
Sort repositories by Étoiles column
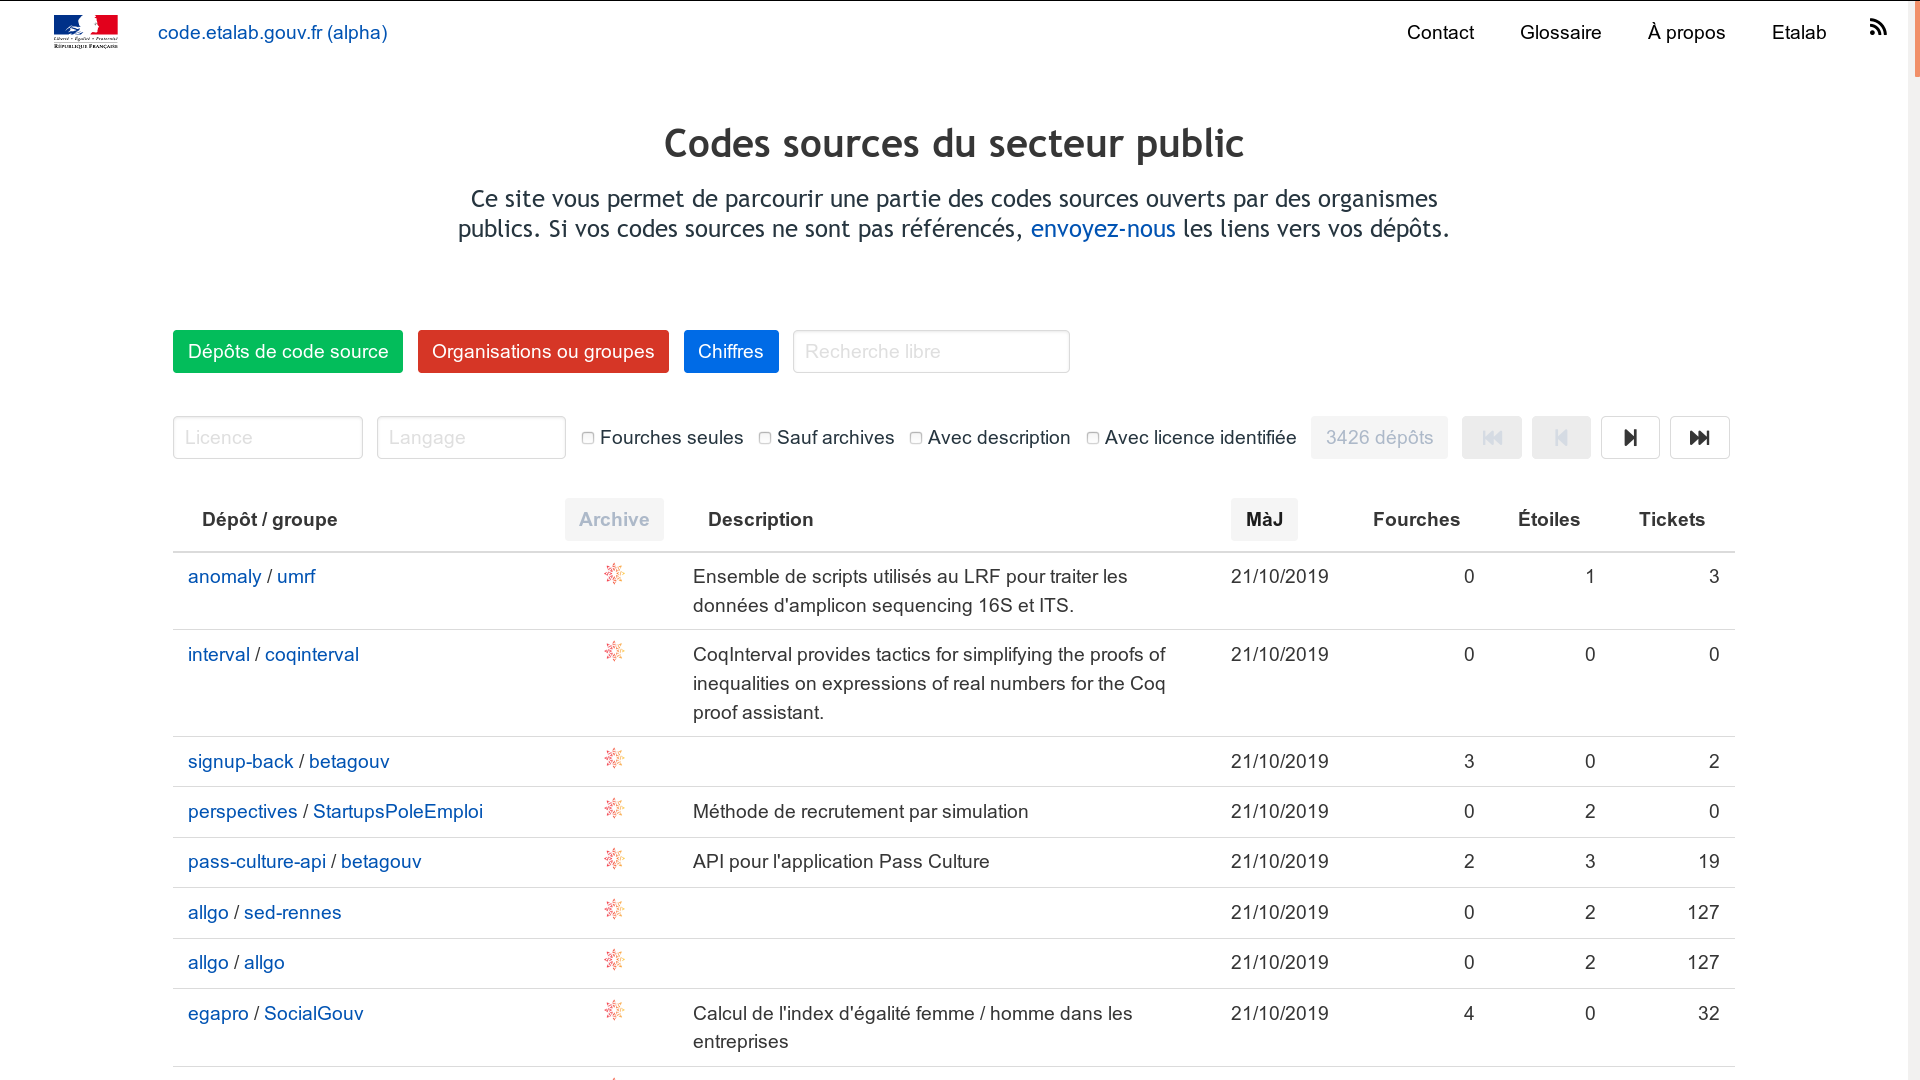coord(1548,520)
